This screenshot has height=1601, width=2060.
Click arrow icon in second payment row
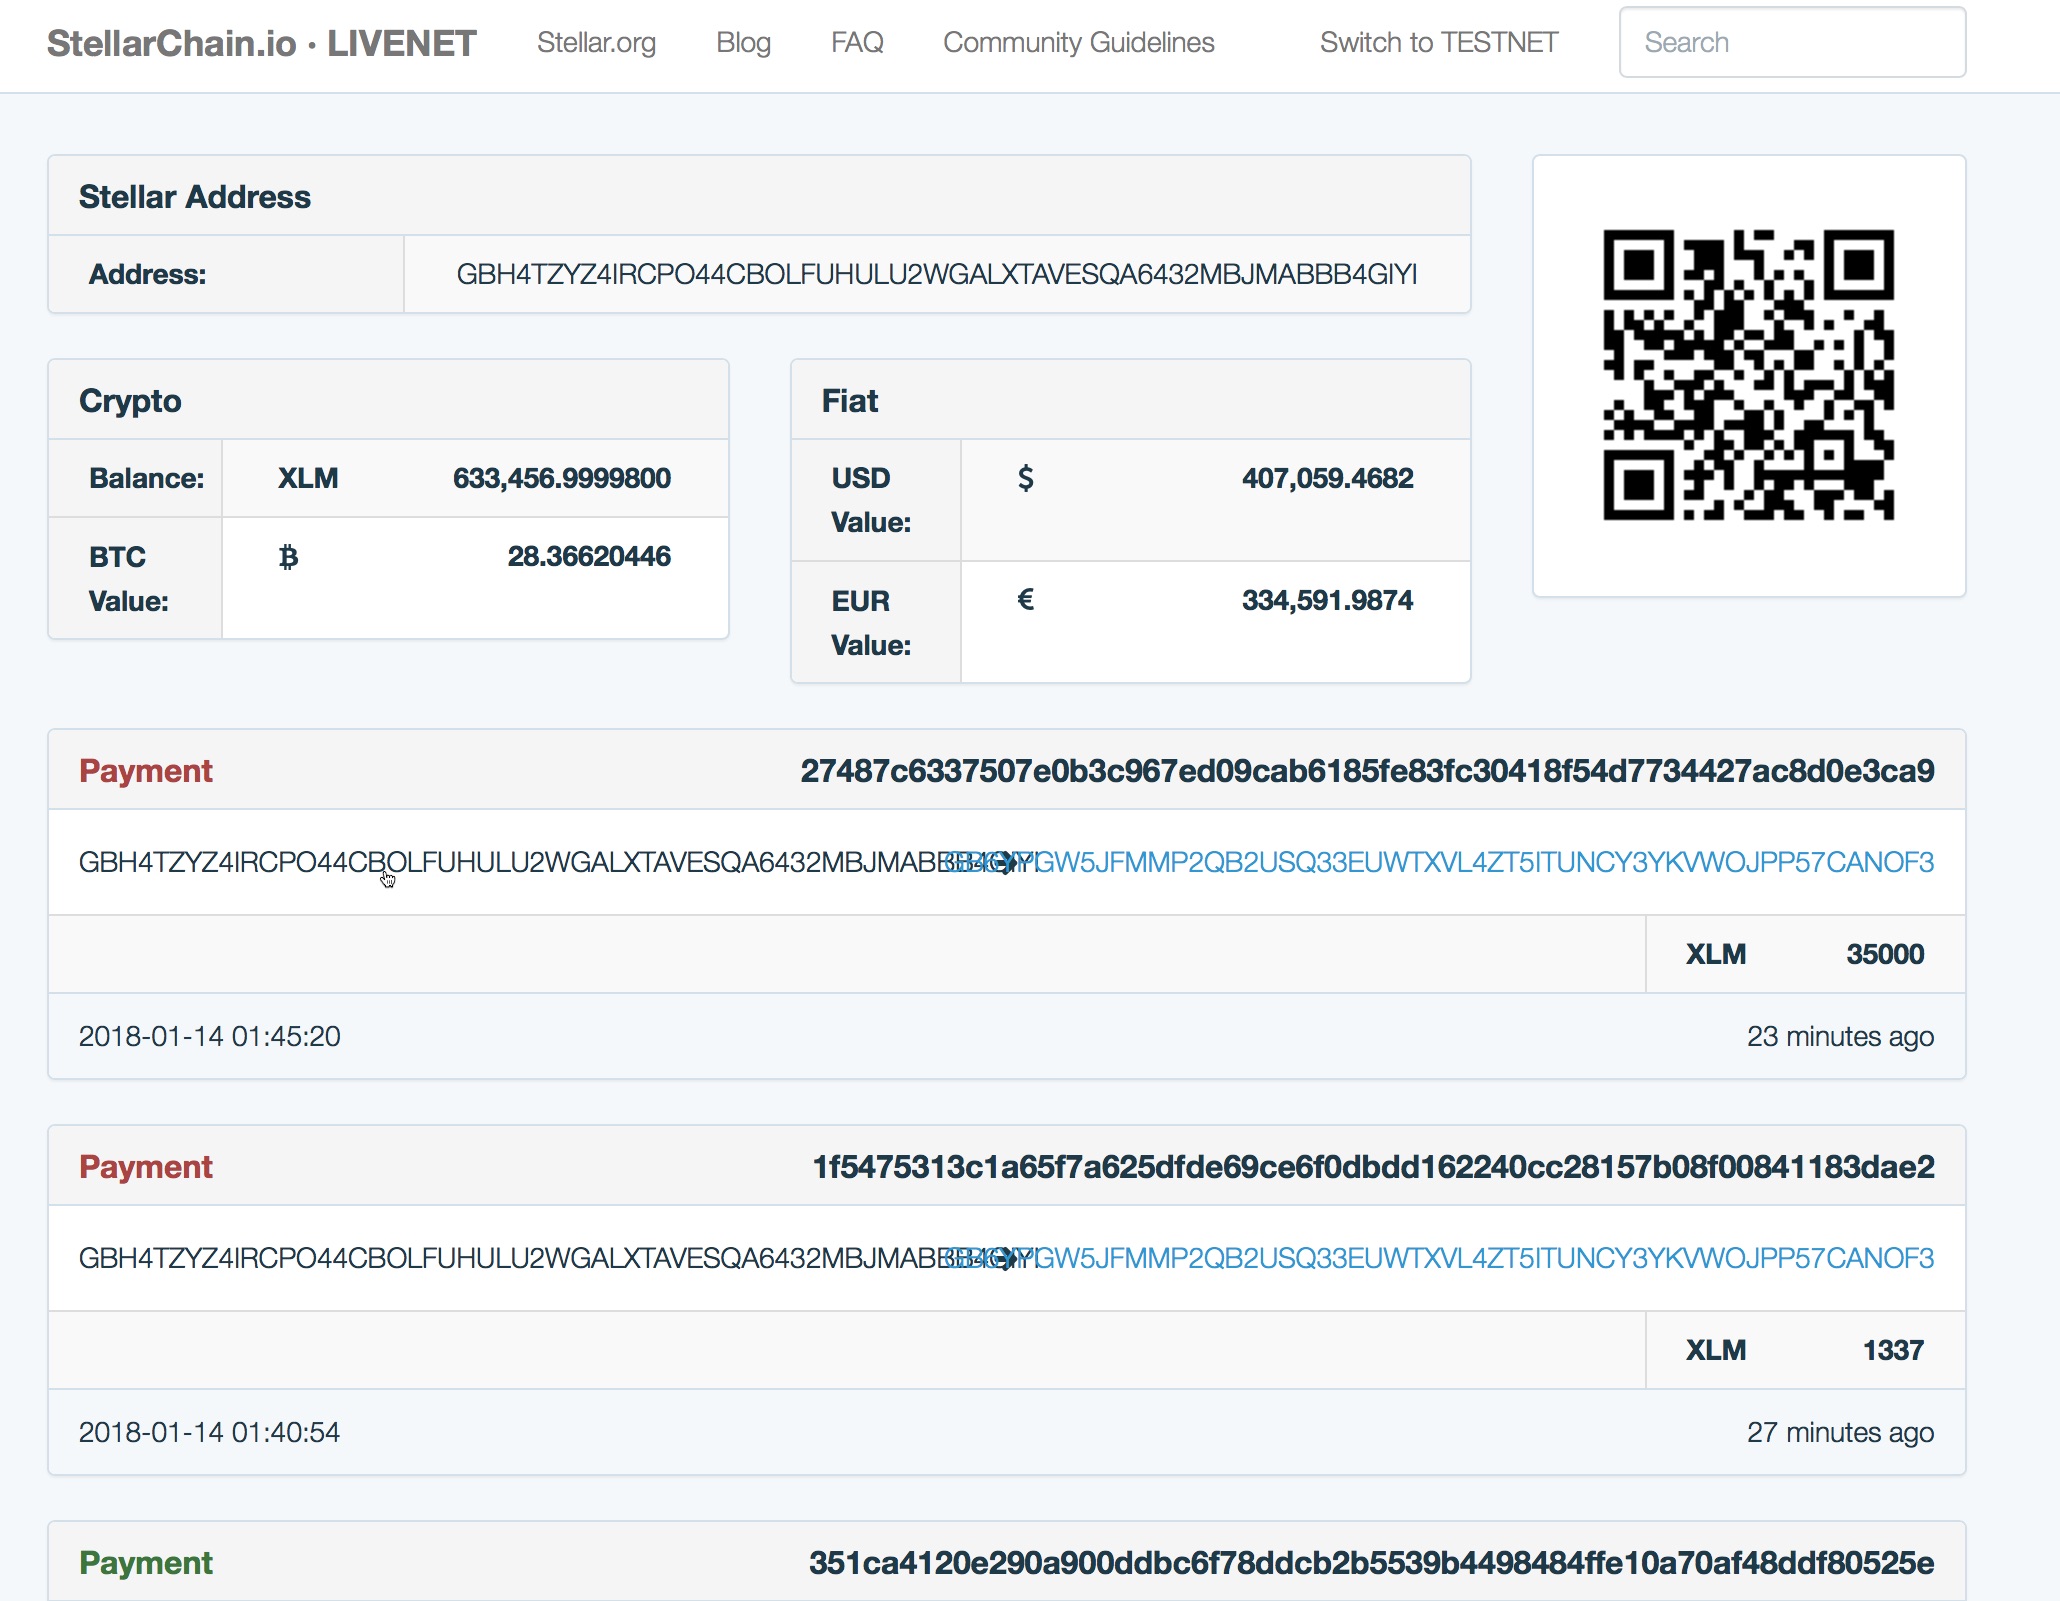[x=1008, y=1258]
